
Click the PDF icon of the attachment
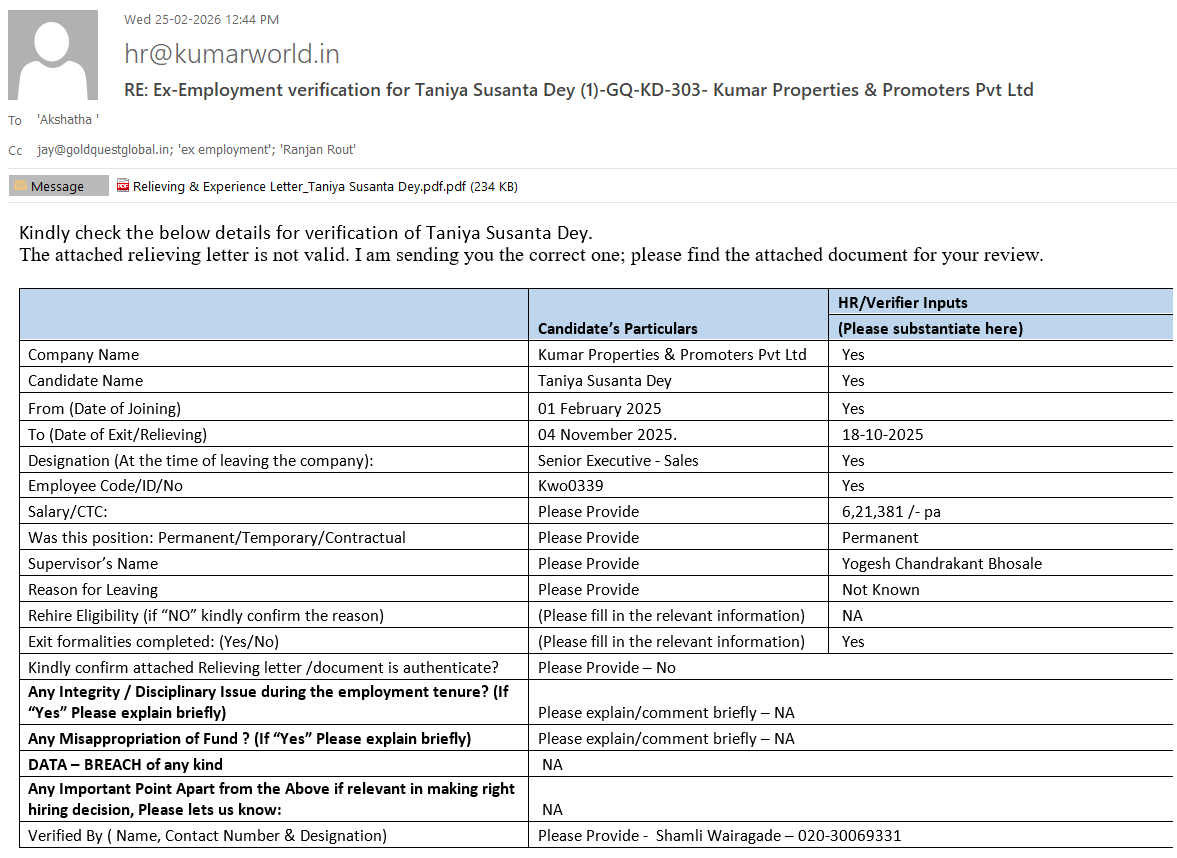coord(123,186)
